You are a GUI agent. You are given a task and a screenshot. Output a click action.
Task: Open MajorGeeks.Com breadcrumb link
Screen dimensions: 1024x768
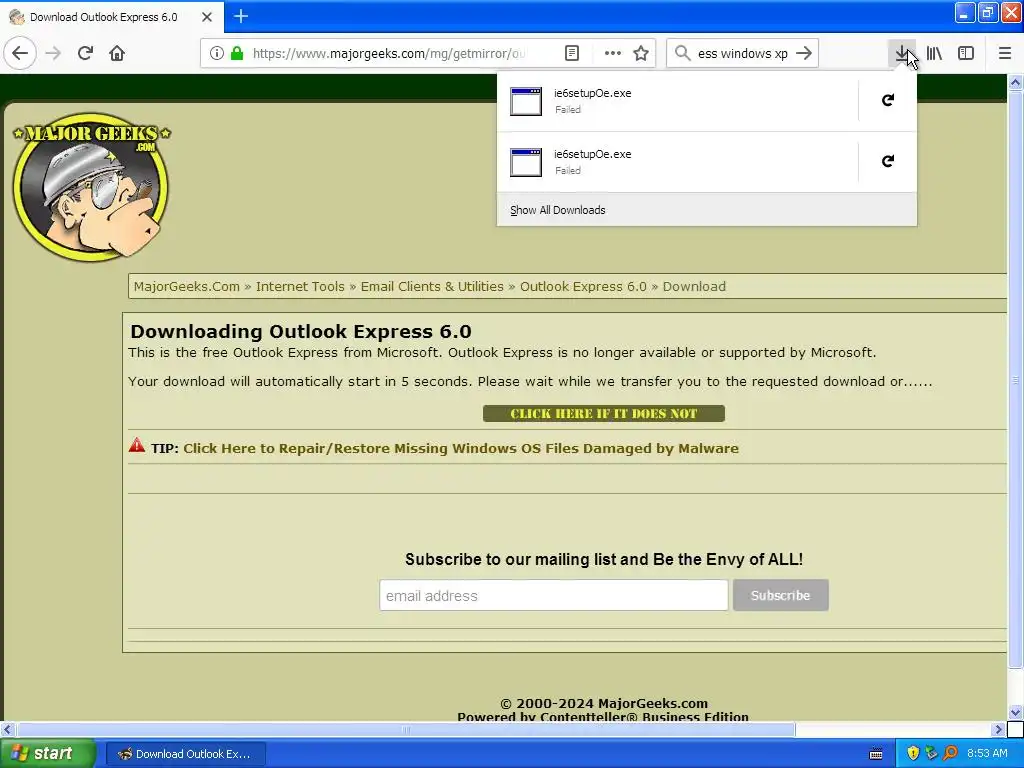pos(187,287)
